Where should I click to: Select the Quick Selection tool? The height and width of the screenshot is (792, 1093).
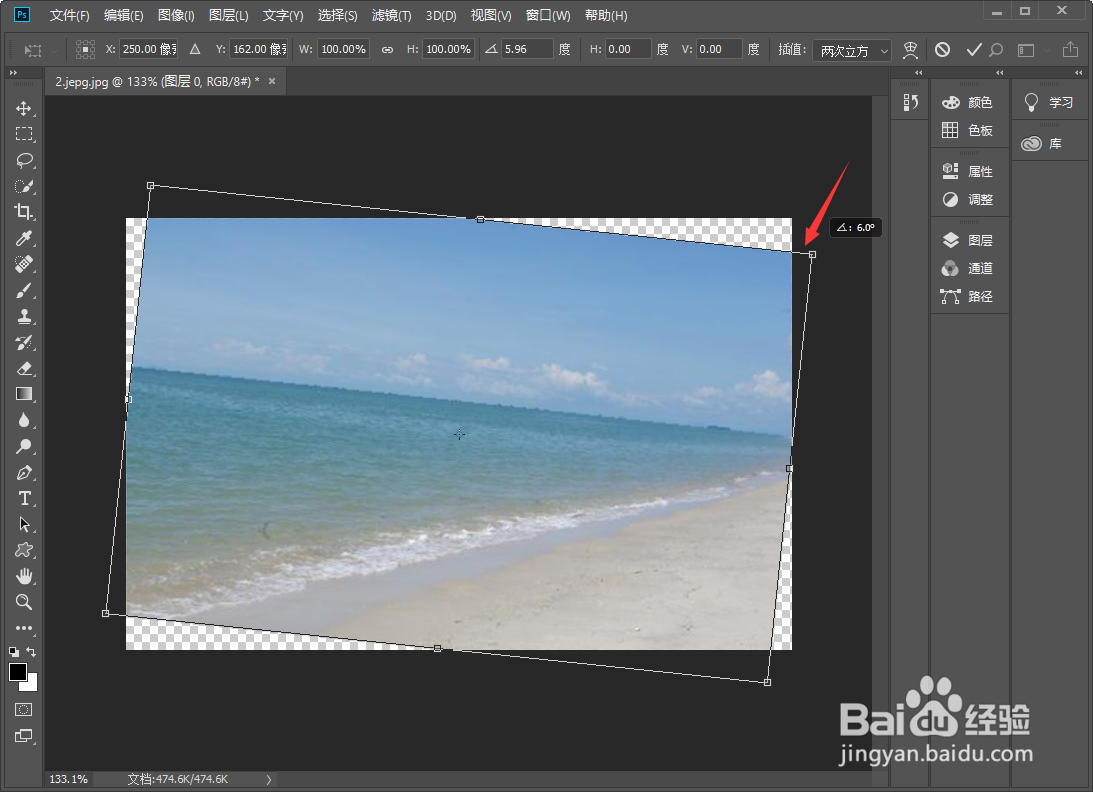click(x=24, y=186)
